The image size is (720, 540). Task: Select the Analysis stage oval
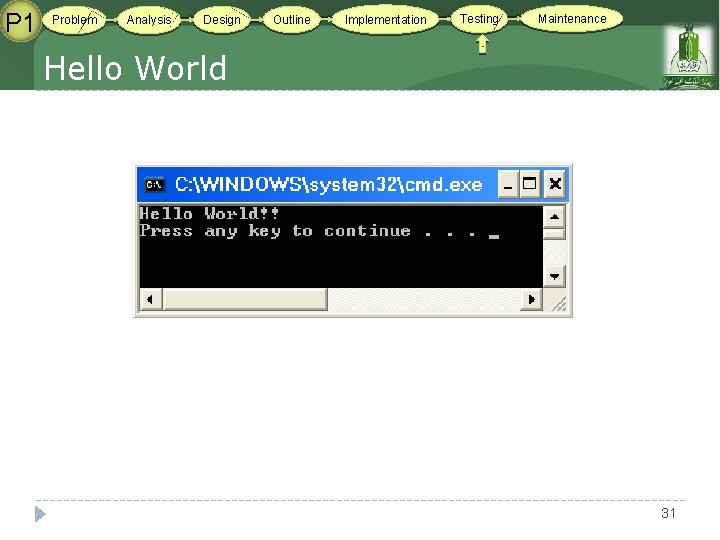pyautogui.click(x=149, y=20)
